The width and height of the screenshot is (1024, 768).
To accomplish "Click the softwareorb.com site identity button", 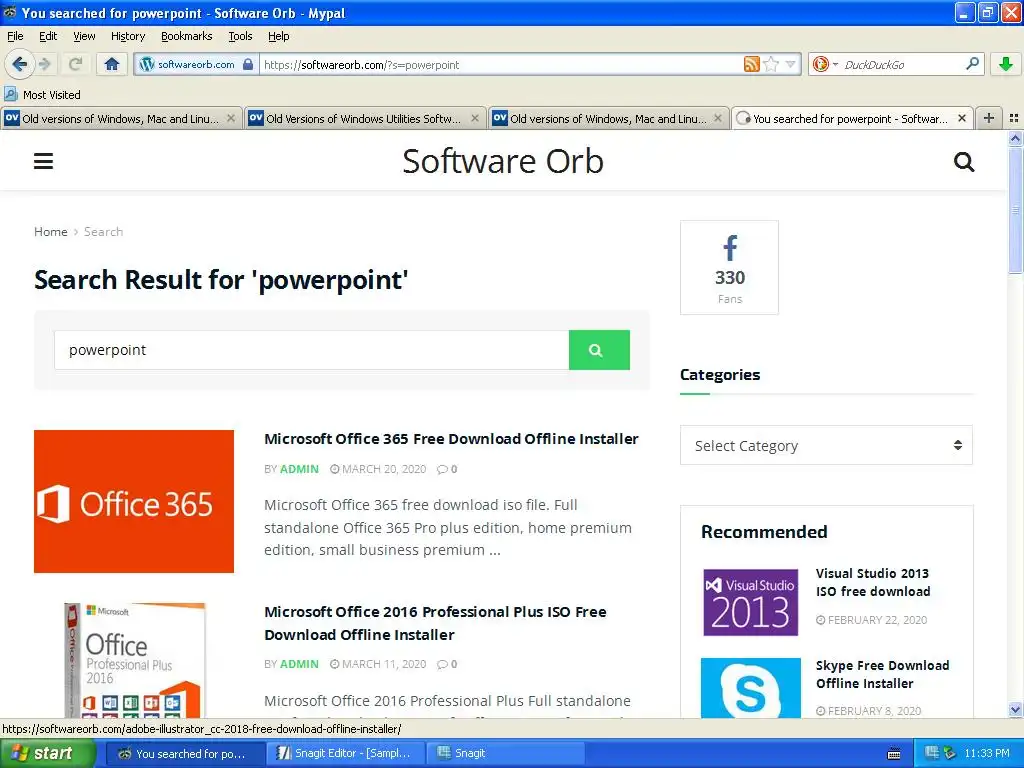I will point(196,64).
